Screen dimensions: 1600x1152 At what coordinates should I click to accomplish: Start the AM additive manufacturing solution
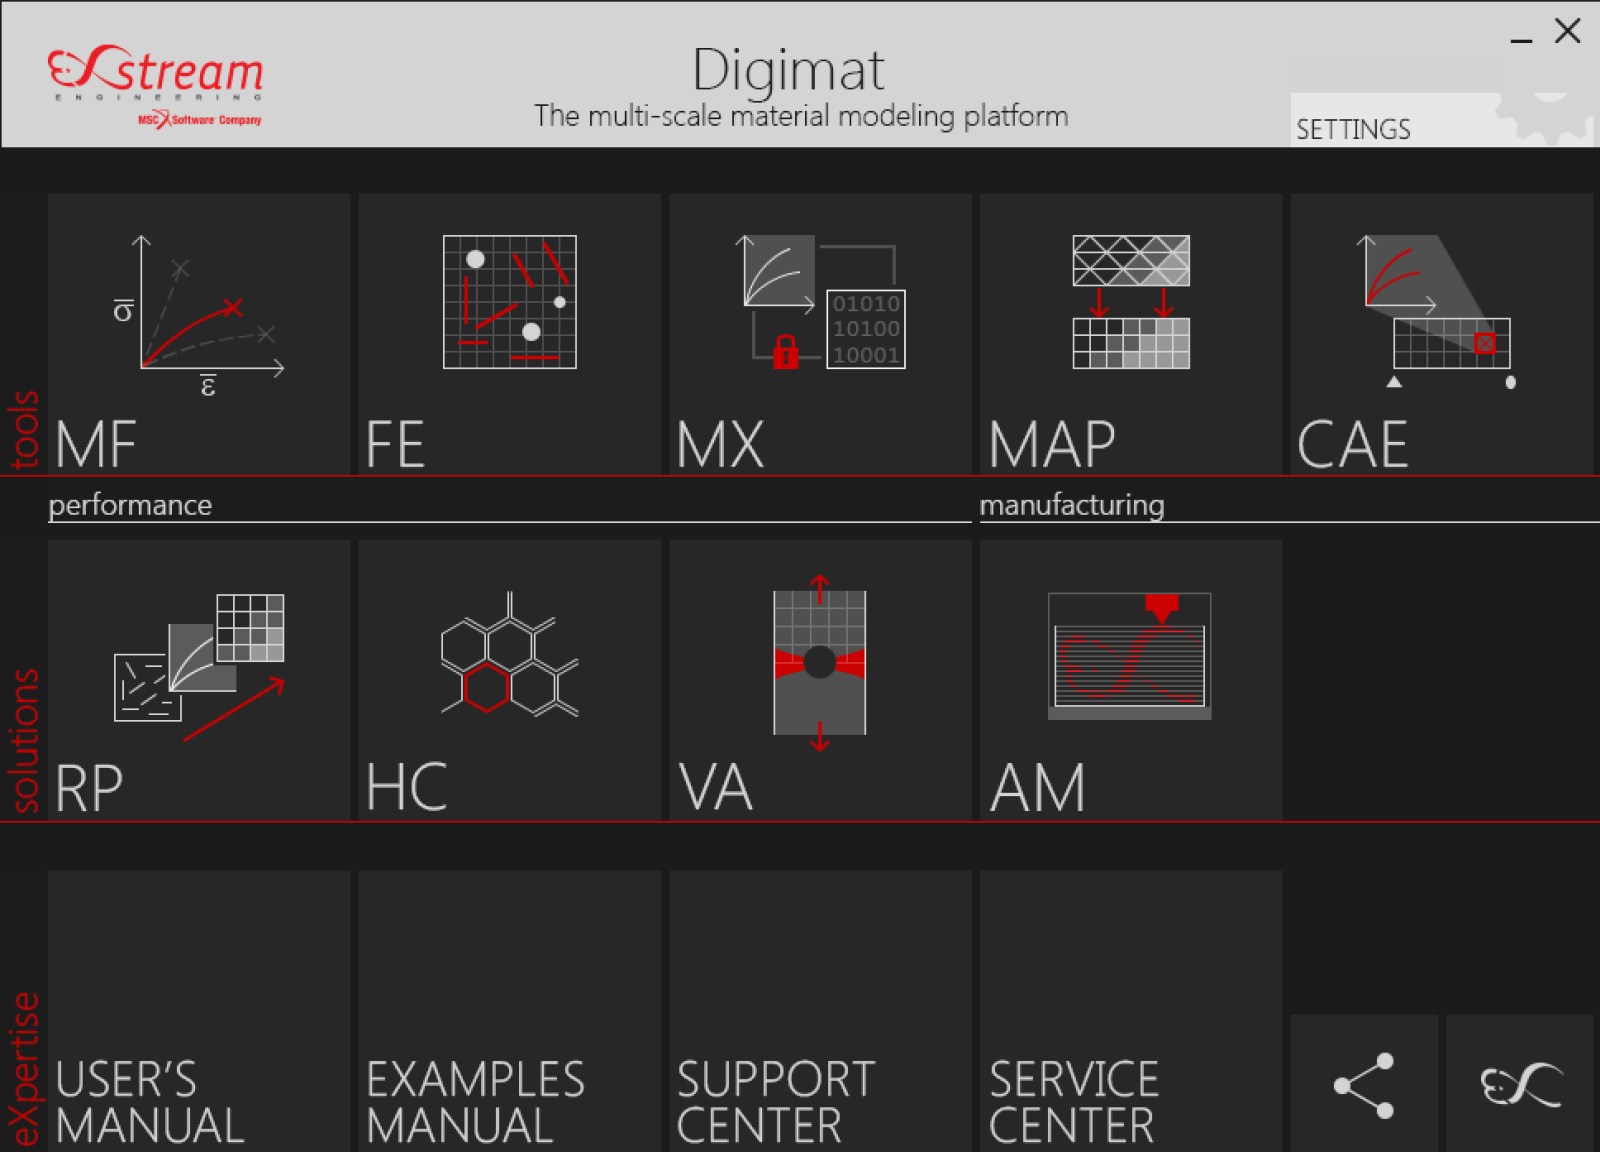1131,680
